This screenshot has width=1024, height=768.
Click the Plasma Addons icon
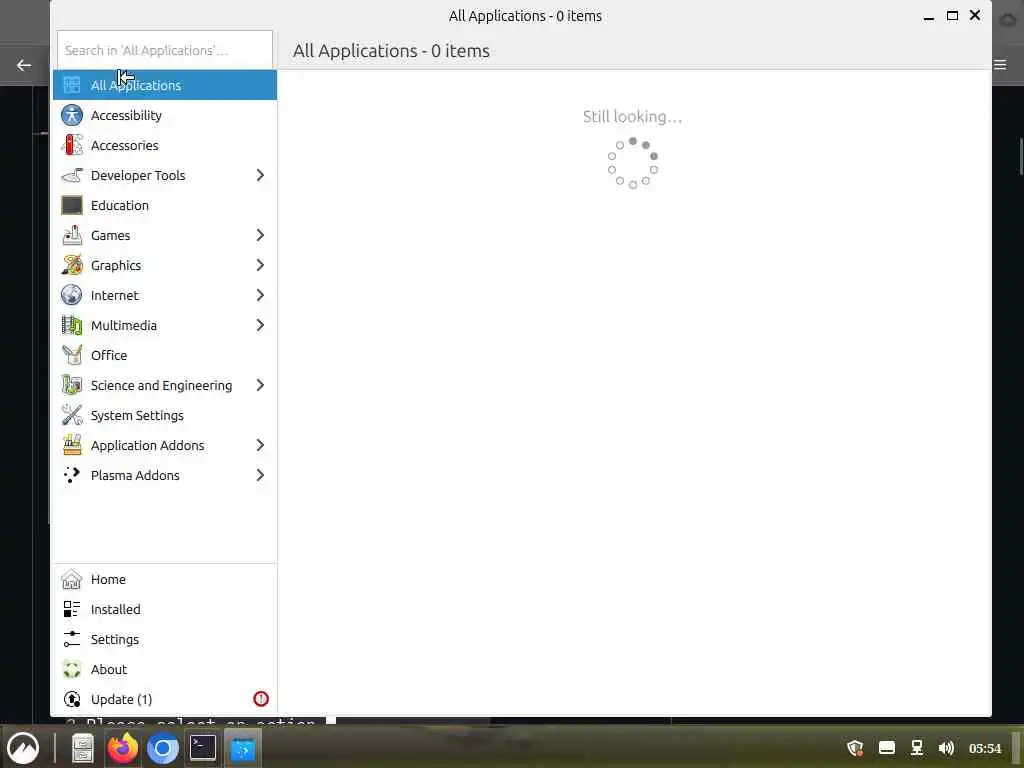[72, 475]
